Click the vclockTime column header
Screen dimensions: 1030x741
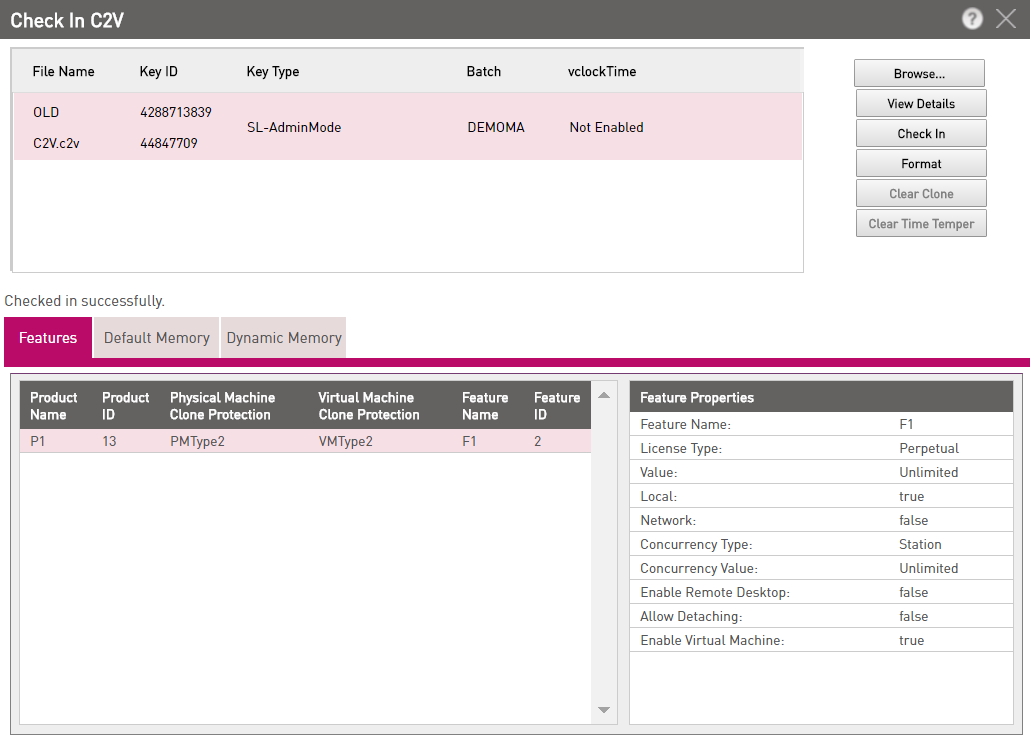[x=602, y=72]
